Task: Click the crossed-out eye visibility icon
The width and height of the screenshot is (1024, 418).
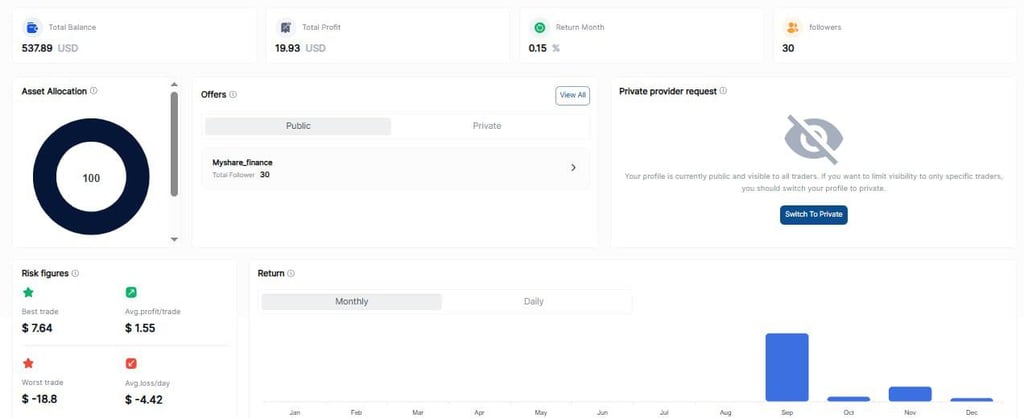Action: click(813, 139)
